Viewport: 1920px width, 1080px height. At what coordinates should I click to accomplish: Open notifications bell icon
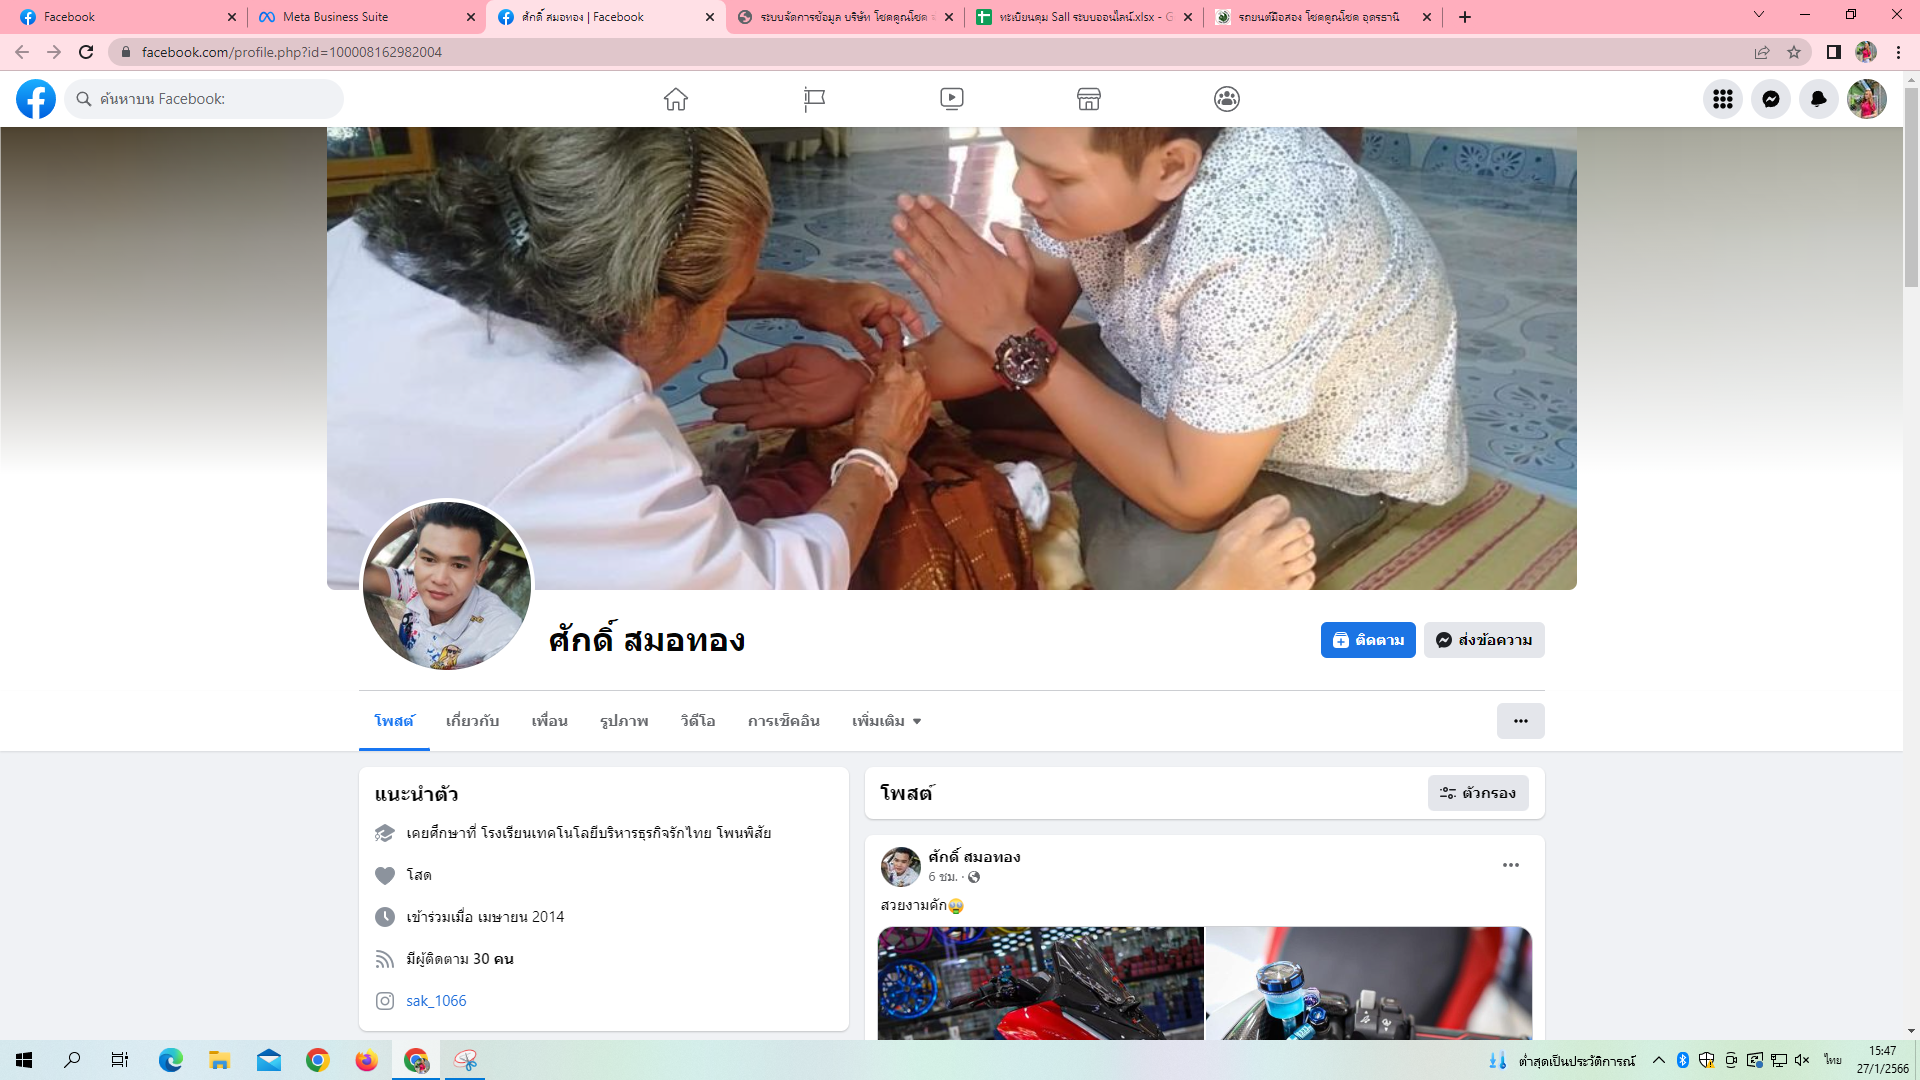[1819, 99]
